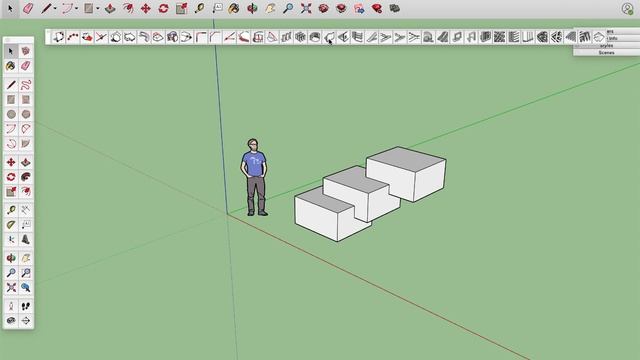
Task: Open 3D Warehouse from the top toolbar
Action: [324, 8]
